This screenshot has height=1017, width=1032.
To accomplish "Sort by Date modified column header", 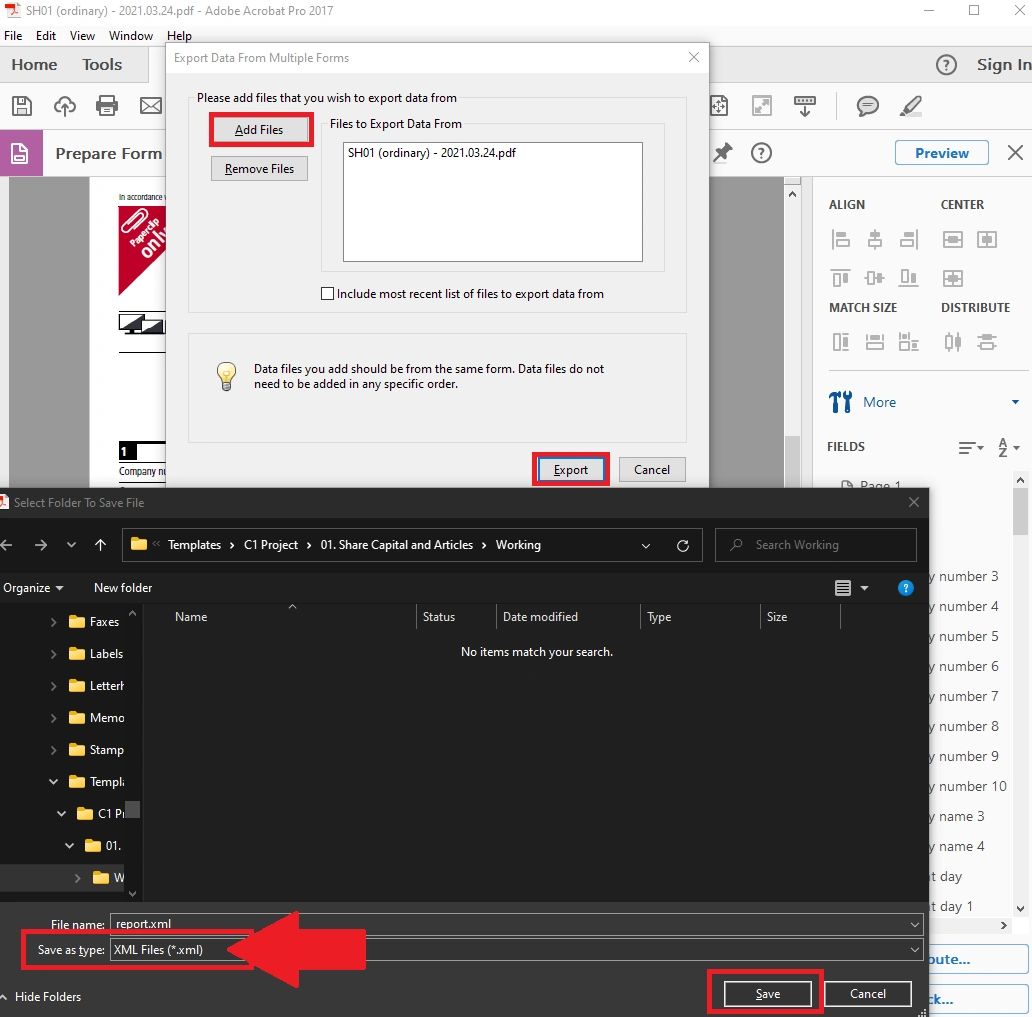I will tap(540, 617).
